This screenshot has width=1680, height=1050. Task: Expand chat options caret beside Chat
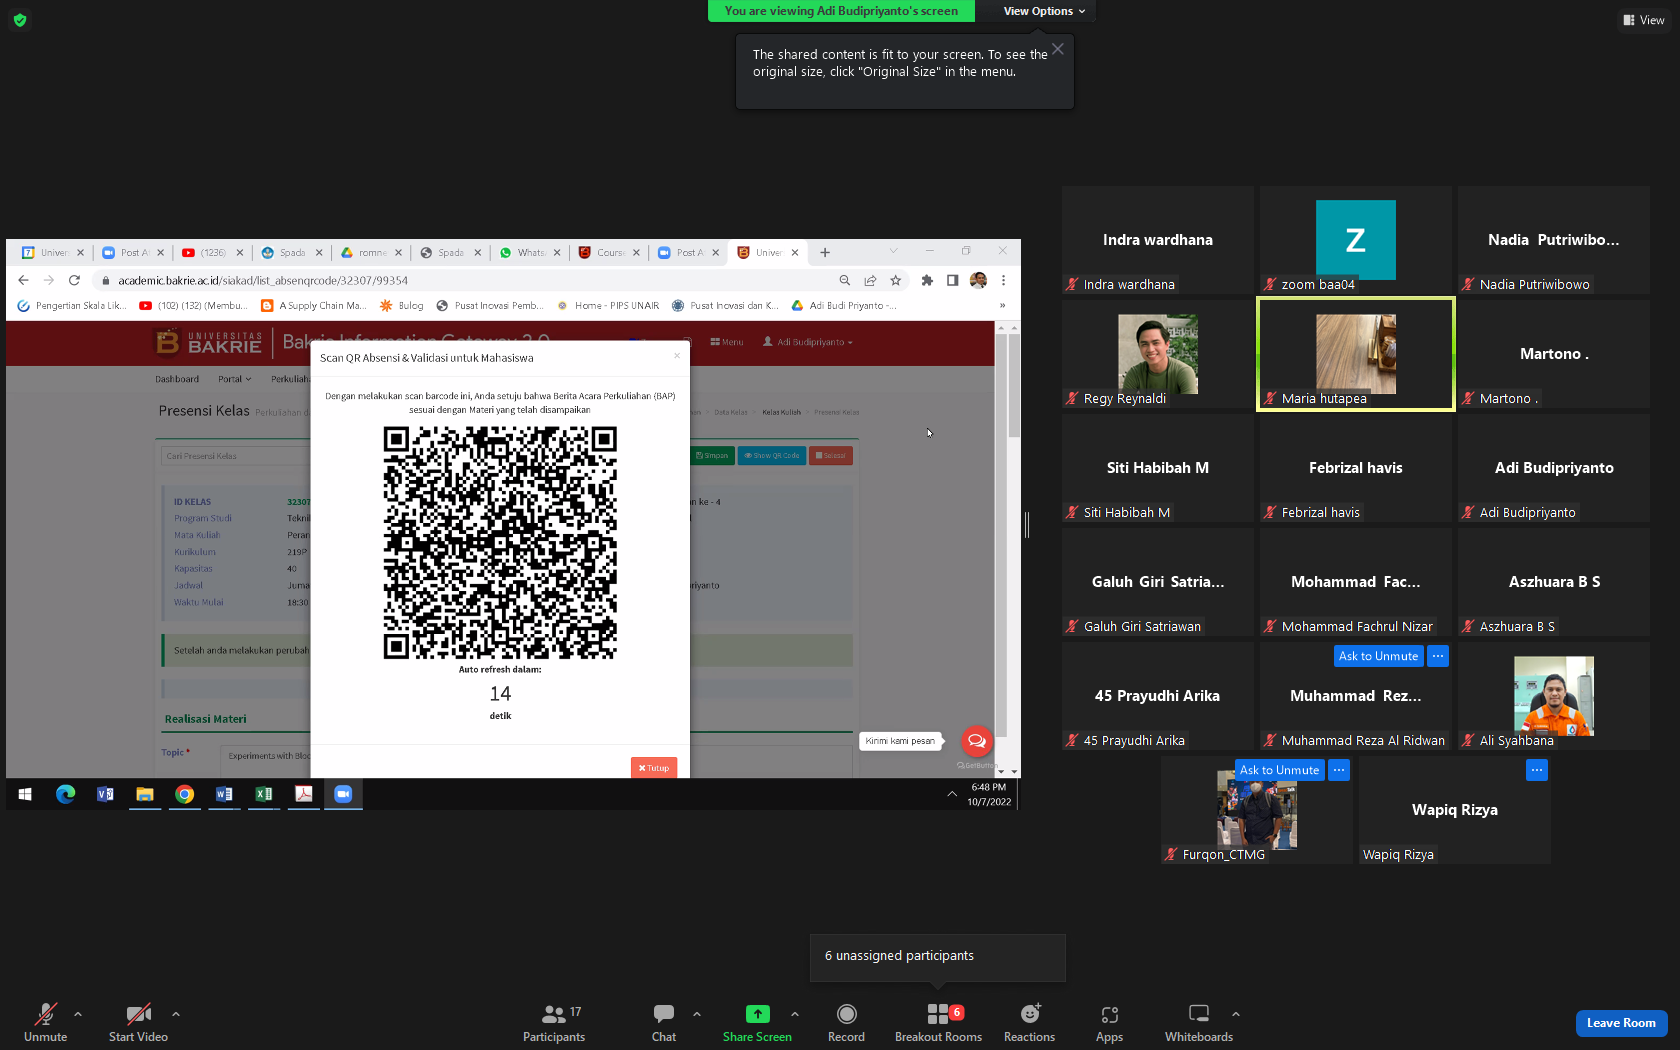point(697,1014)
